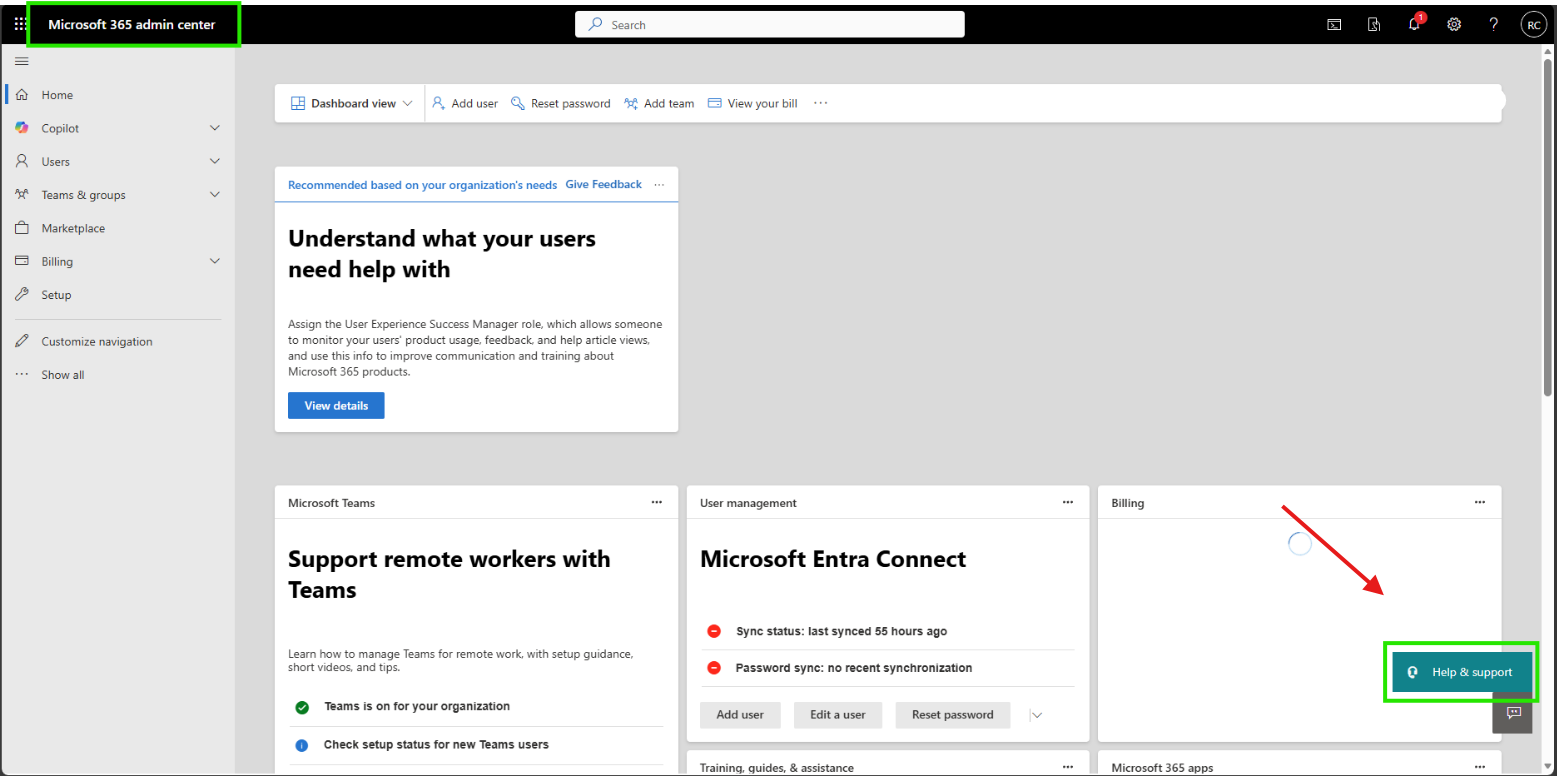
Task: Open Billing card more options
Action: (x=1480, y=502)
